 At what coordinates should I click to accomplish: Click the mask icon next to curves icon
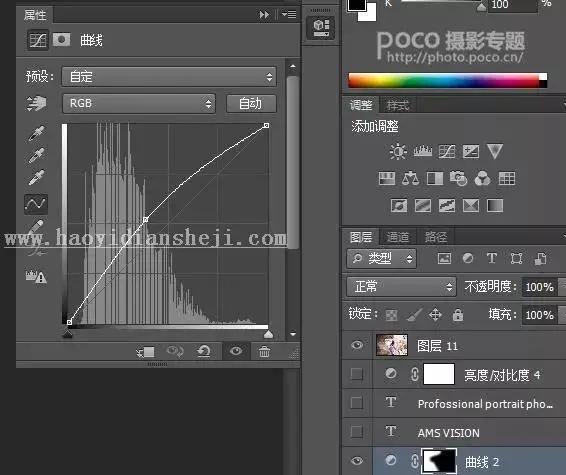click(x=61, y=40)
